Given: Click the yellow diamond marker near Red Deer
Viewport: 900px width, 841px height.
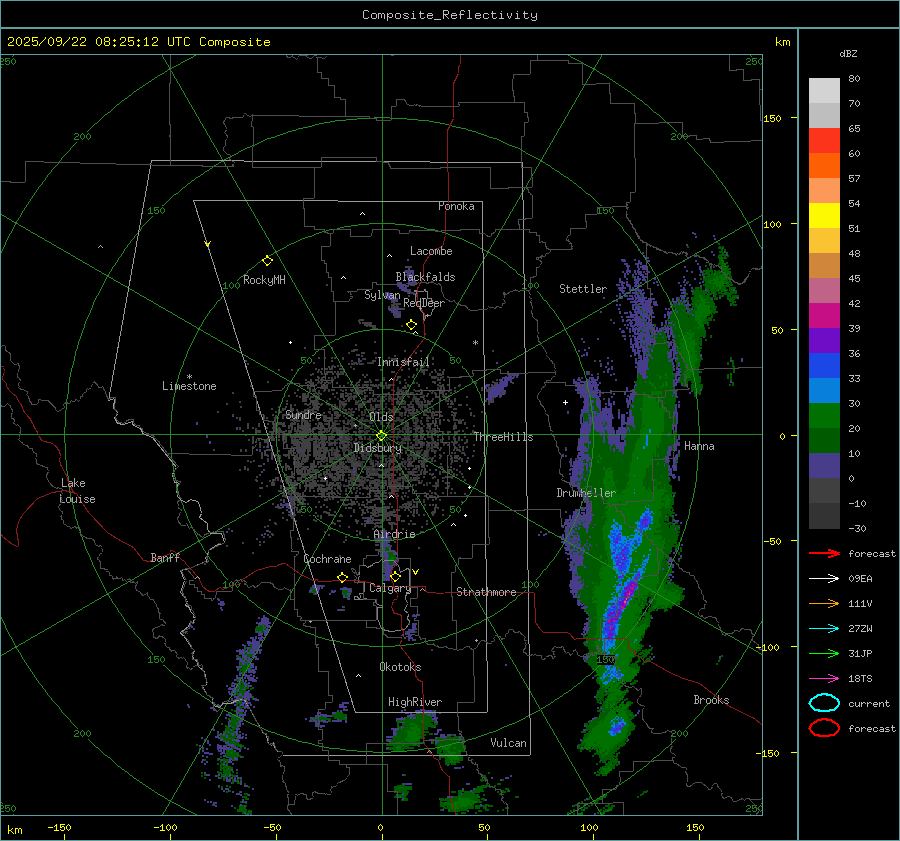Looking at the screenshot, I should (411, 325).
